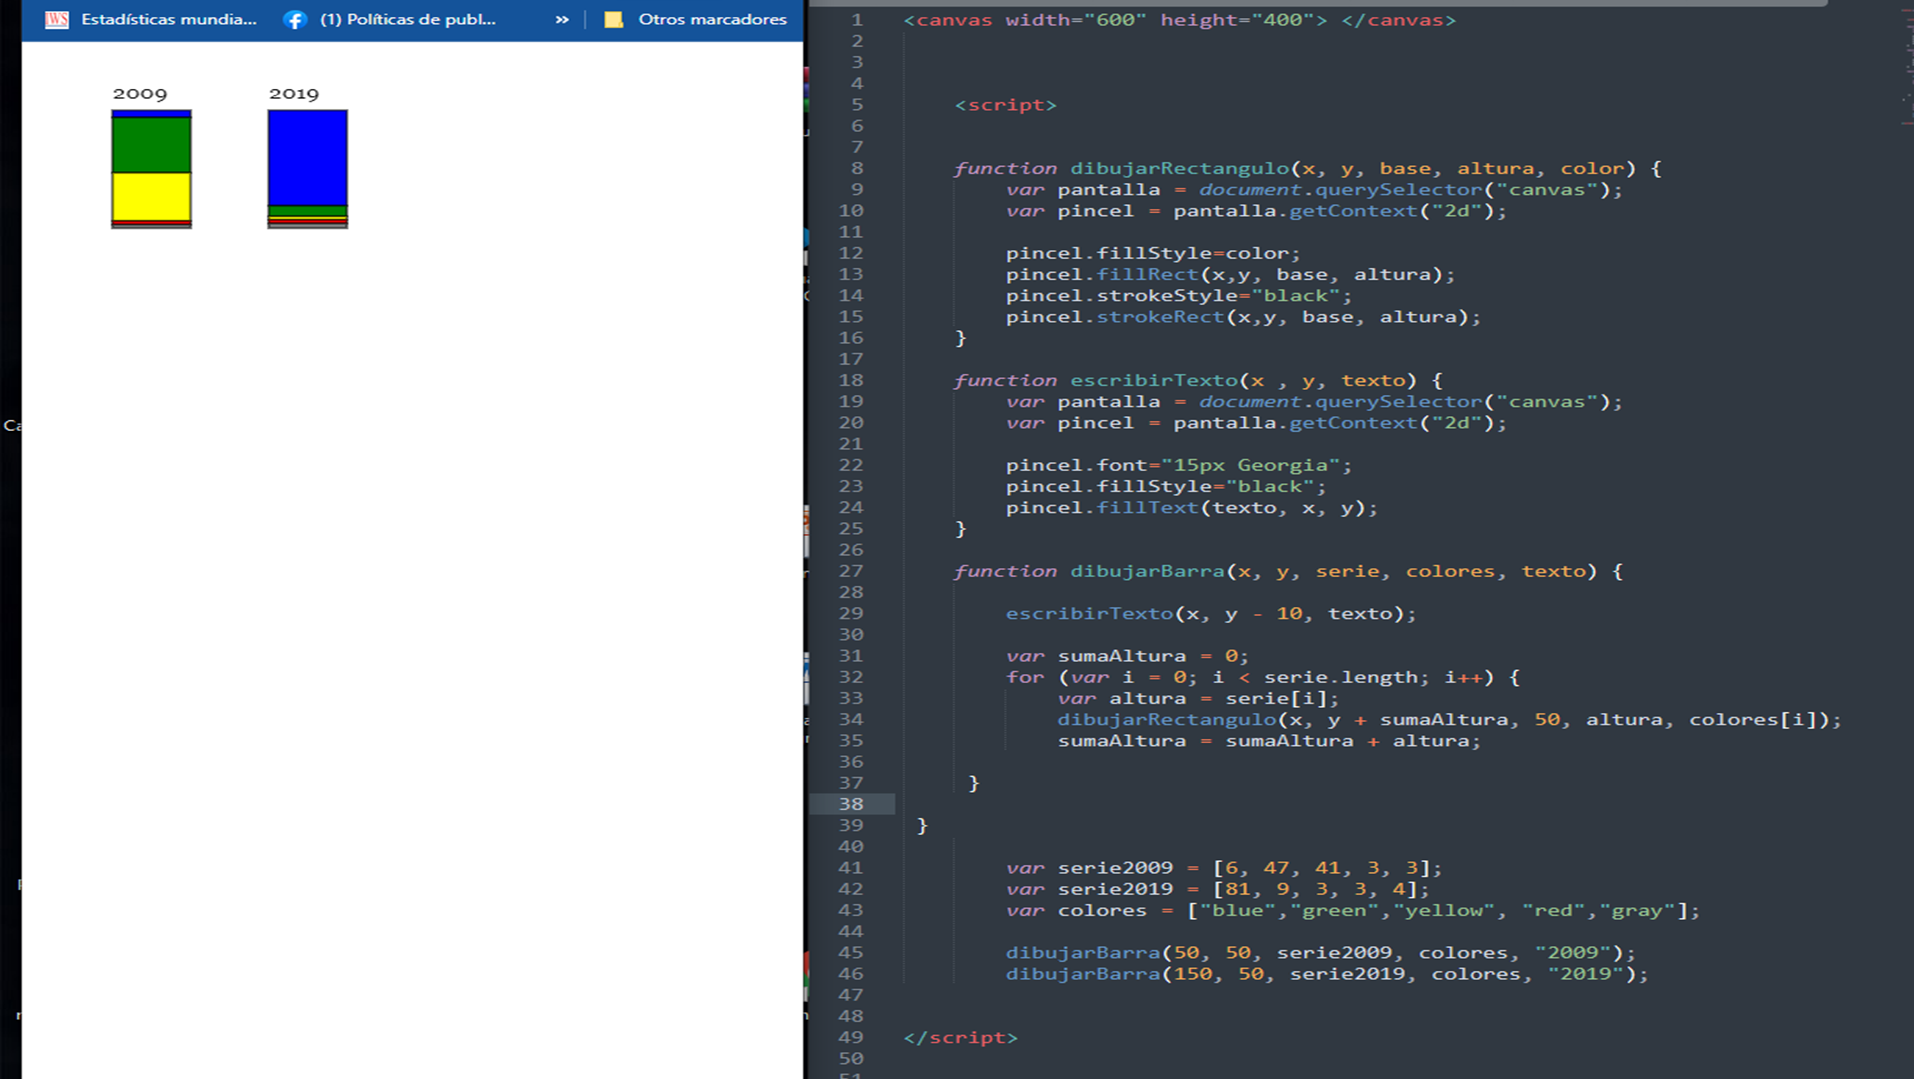Viewport: 1914px width, 1079px height.
Task: Click line number 8 in the editor gutter
Action: click(x=857, y=168)
